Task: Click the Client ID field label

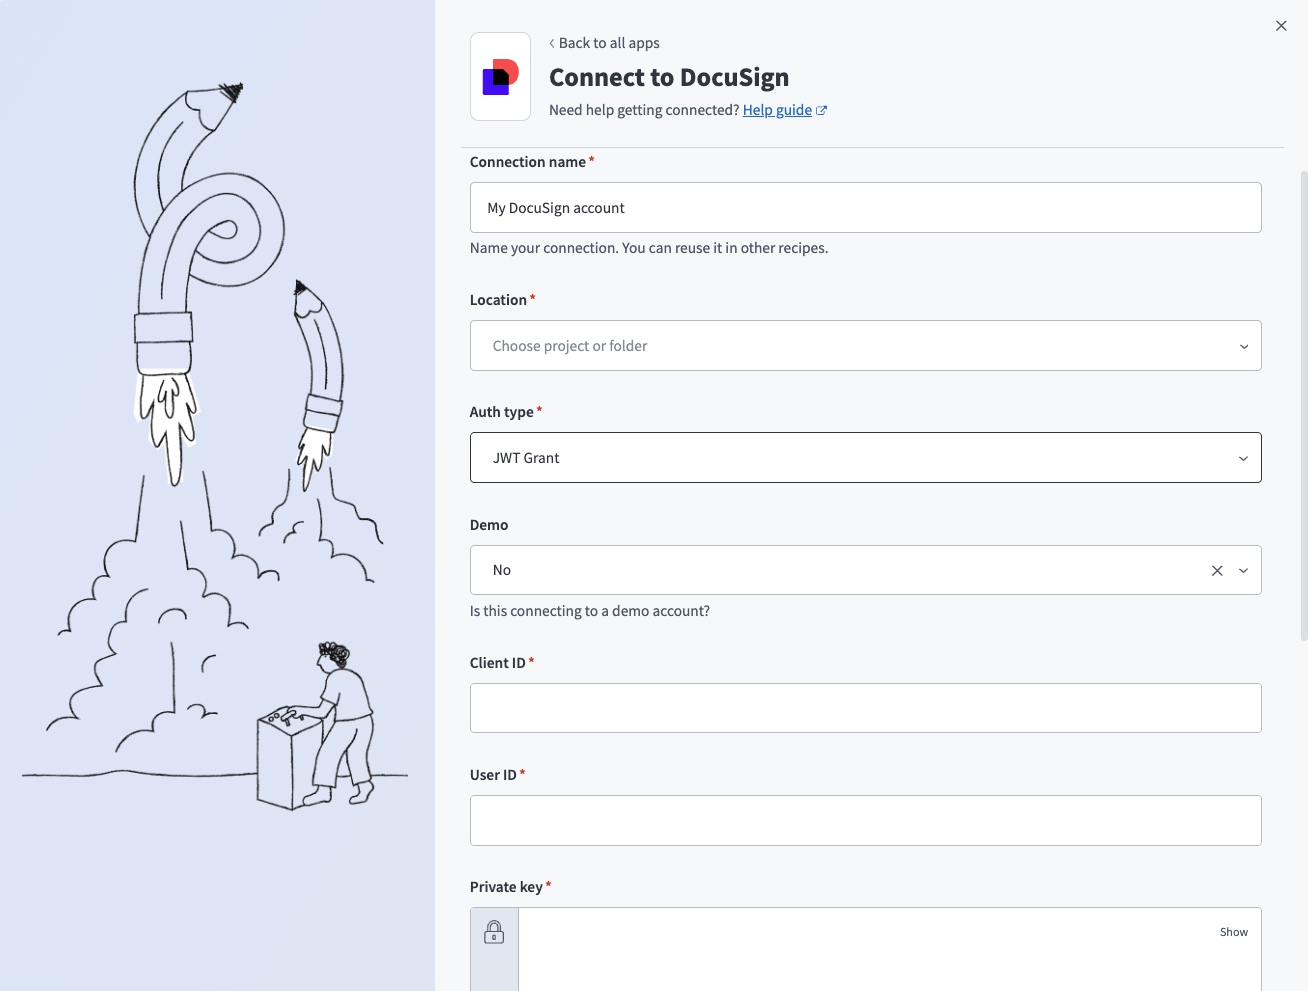Action: 498,663
